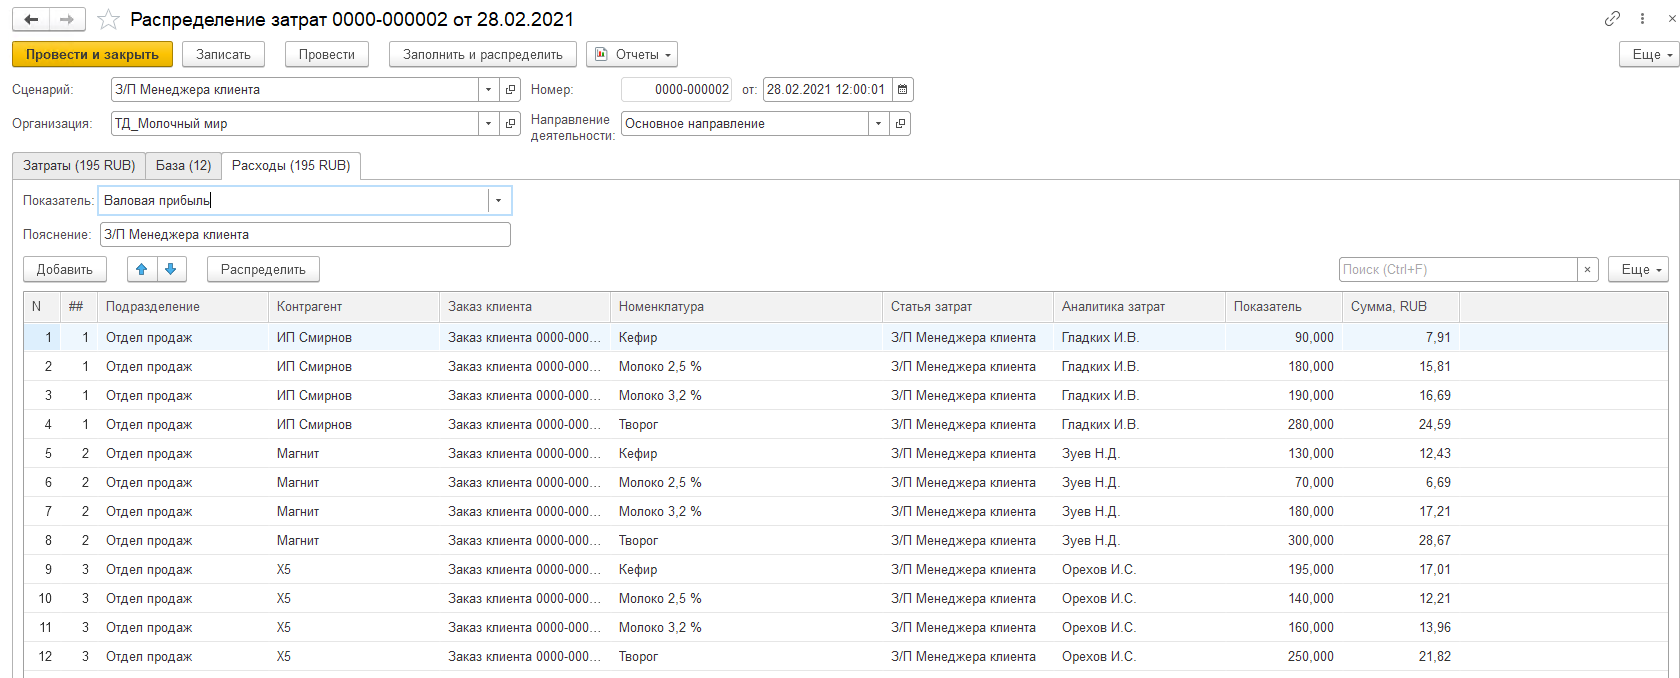
Task: Switch to the Затраты (195 RUB) tab
Action: (x=79, y=166)
